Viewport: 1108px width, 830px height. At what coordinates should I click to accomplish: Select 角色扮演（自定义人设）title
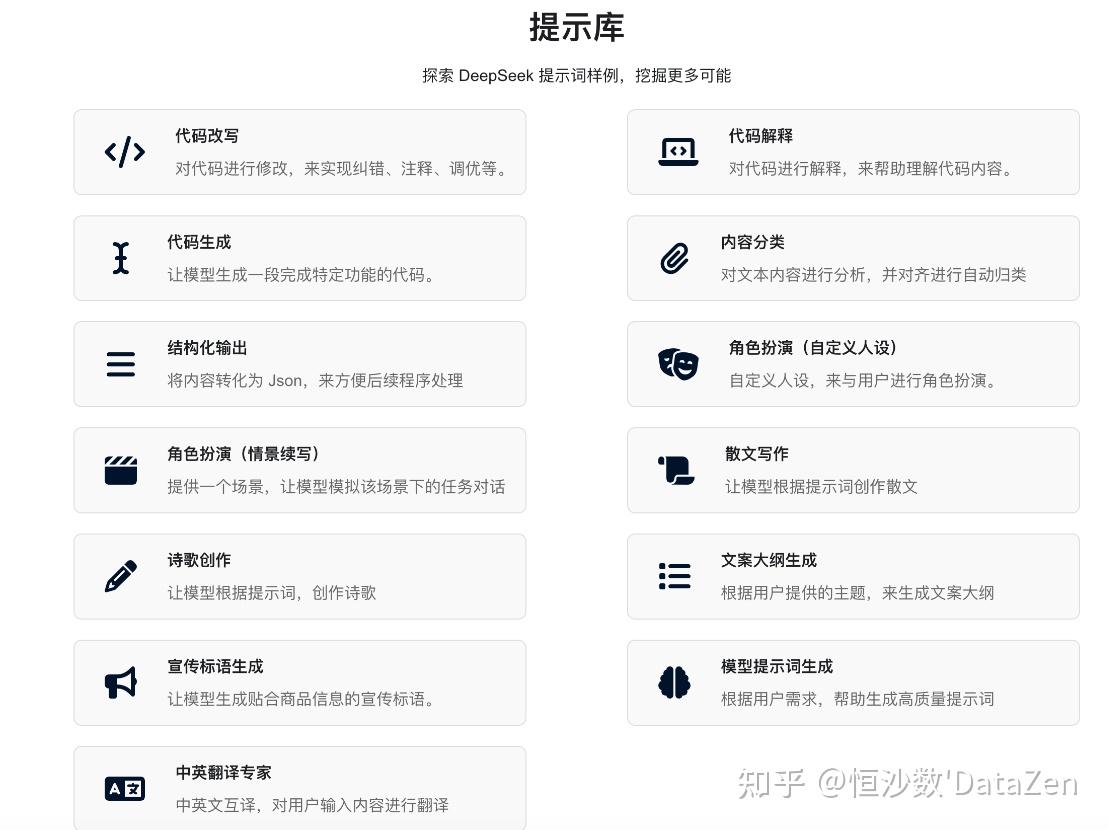click(813, 348)
